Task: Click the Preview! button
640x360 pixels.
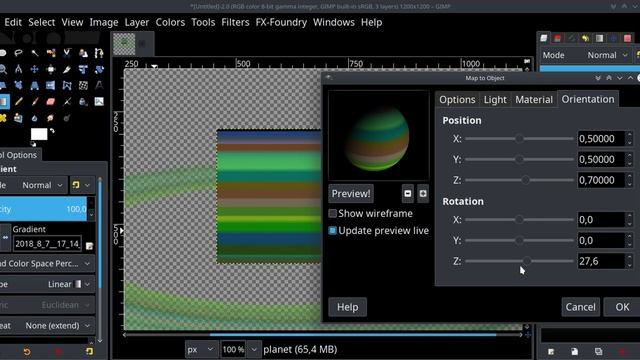Action: pos(351,193)
